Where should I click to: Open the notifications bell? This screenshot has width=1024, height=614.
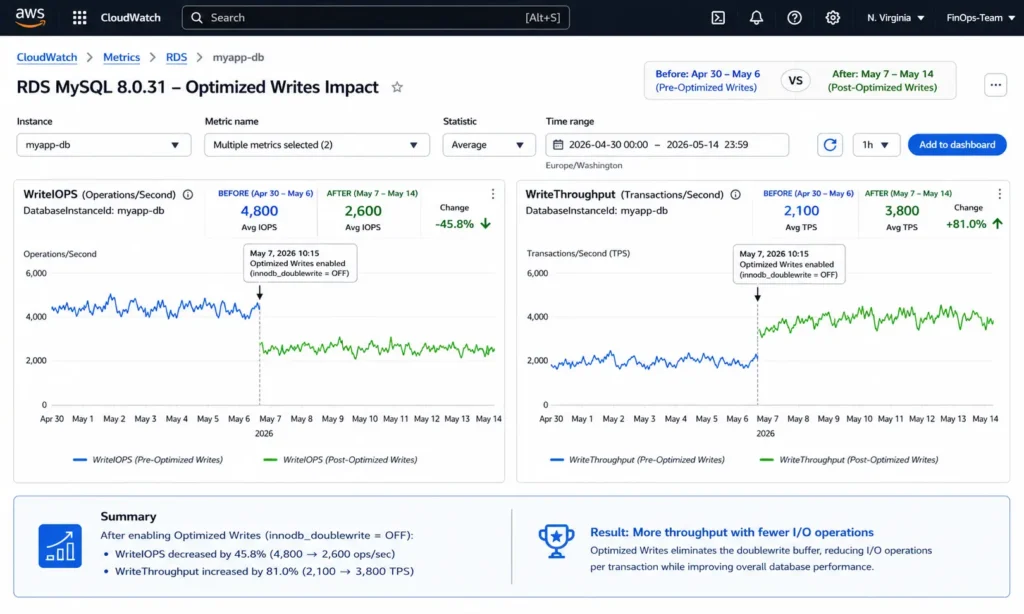[x=756, y=18]
